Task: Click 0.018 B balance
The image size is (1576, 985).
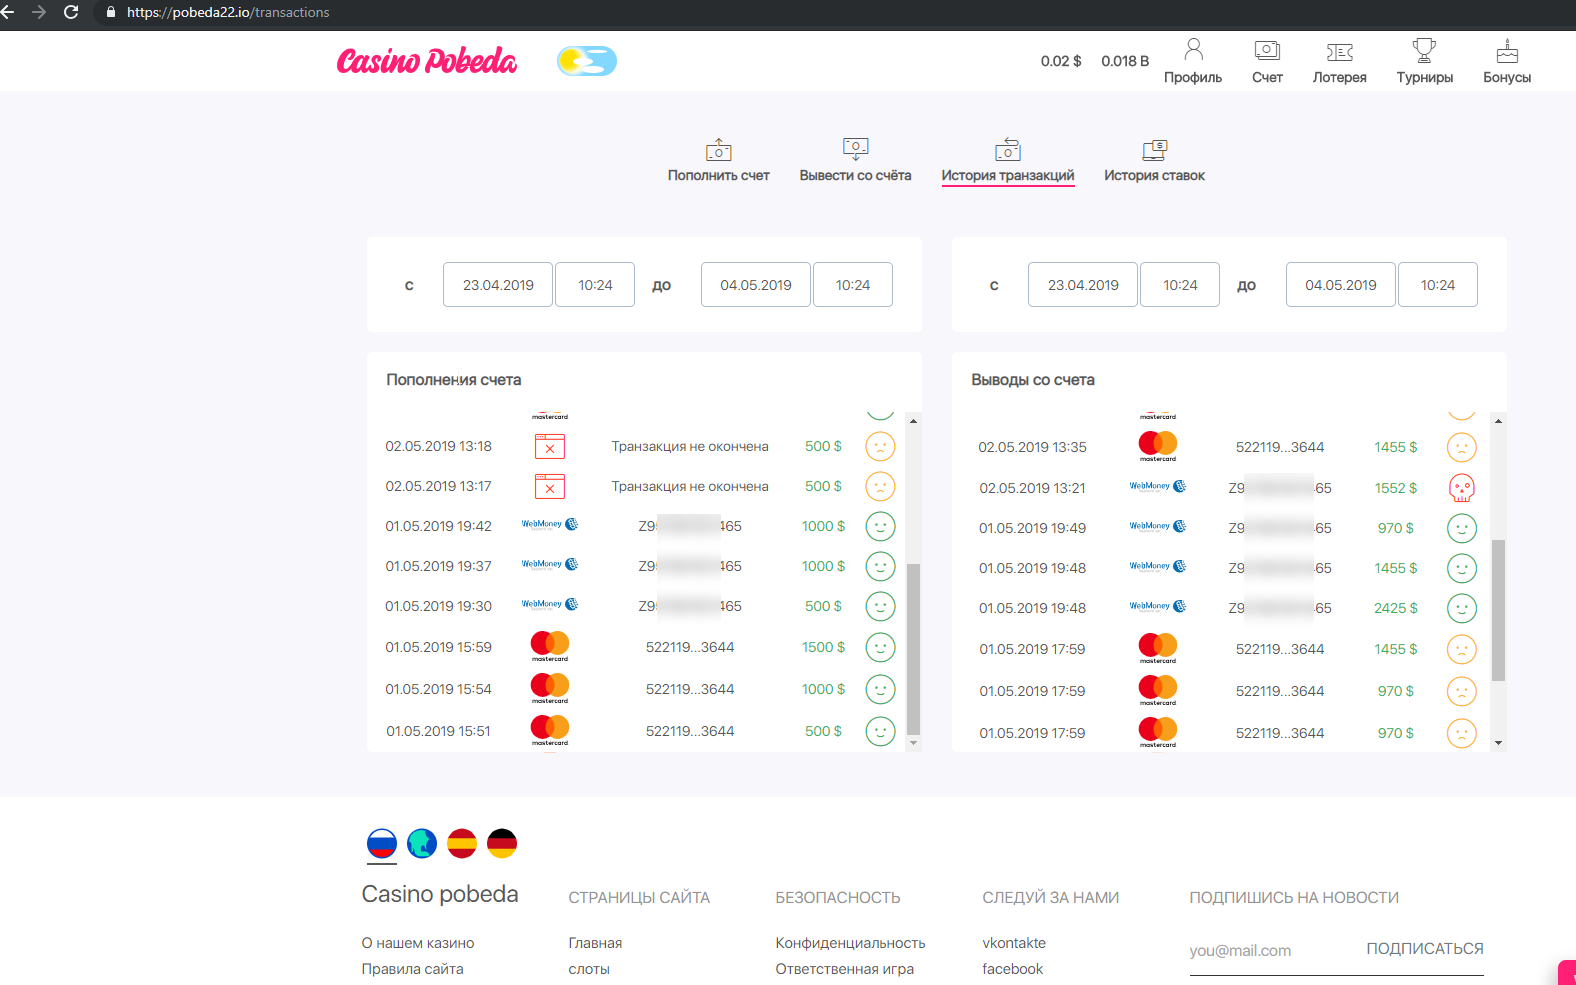Action: [1125, 61]
